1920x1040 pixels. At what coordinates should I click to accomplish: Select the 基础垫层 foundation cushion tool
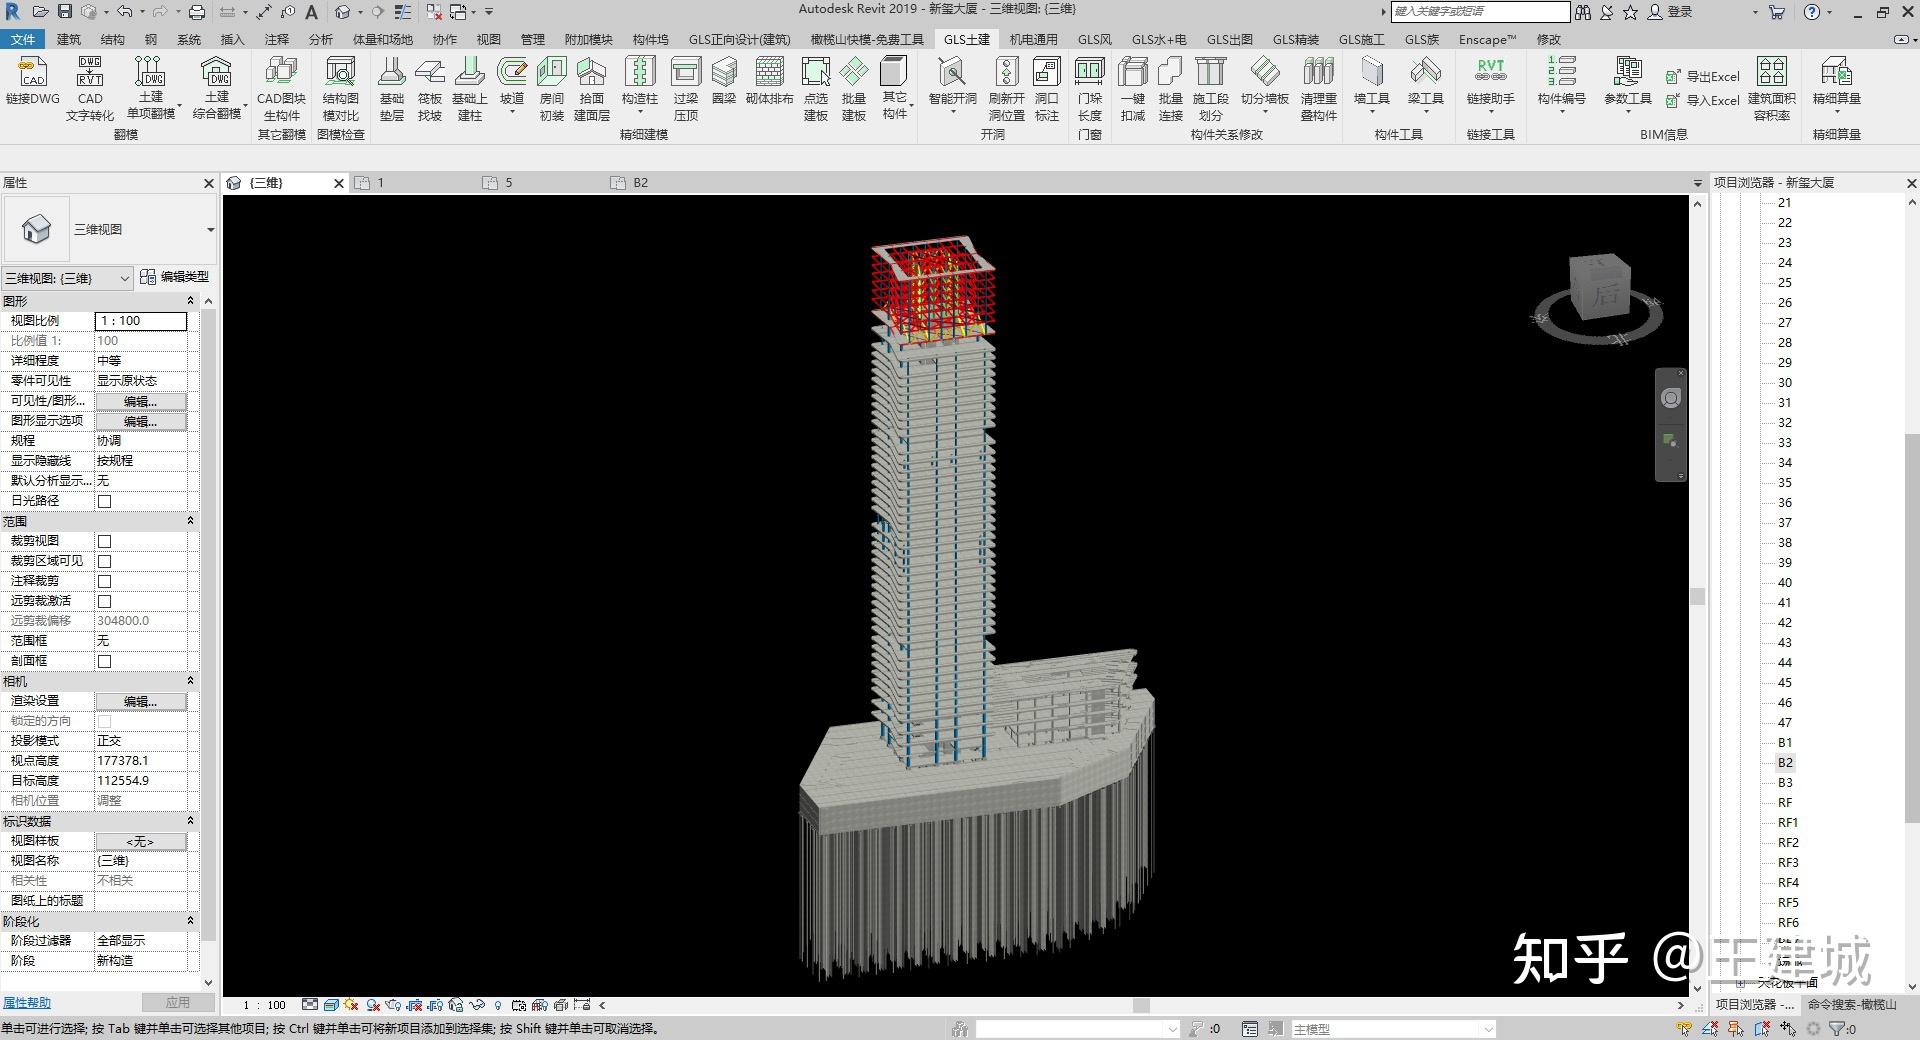coord(392,88)
